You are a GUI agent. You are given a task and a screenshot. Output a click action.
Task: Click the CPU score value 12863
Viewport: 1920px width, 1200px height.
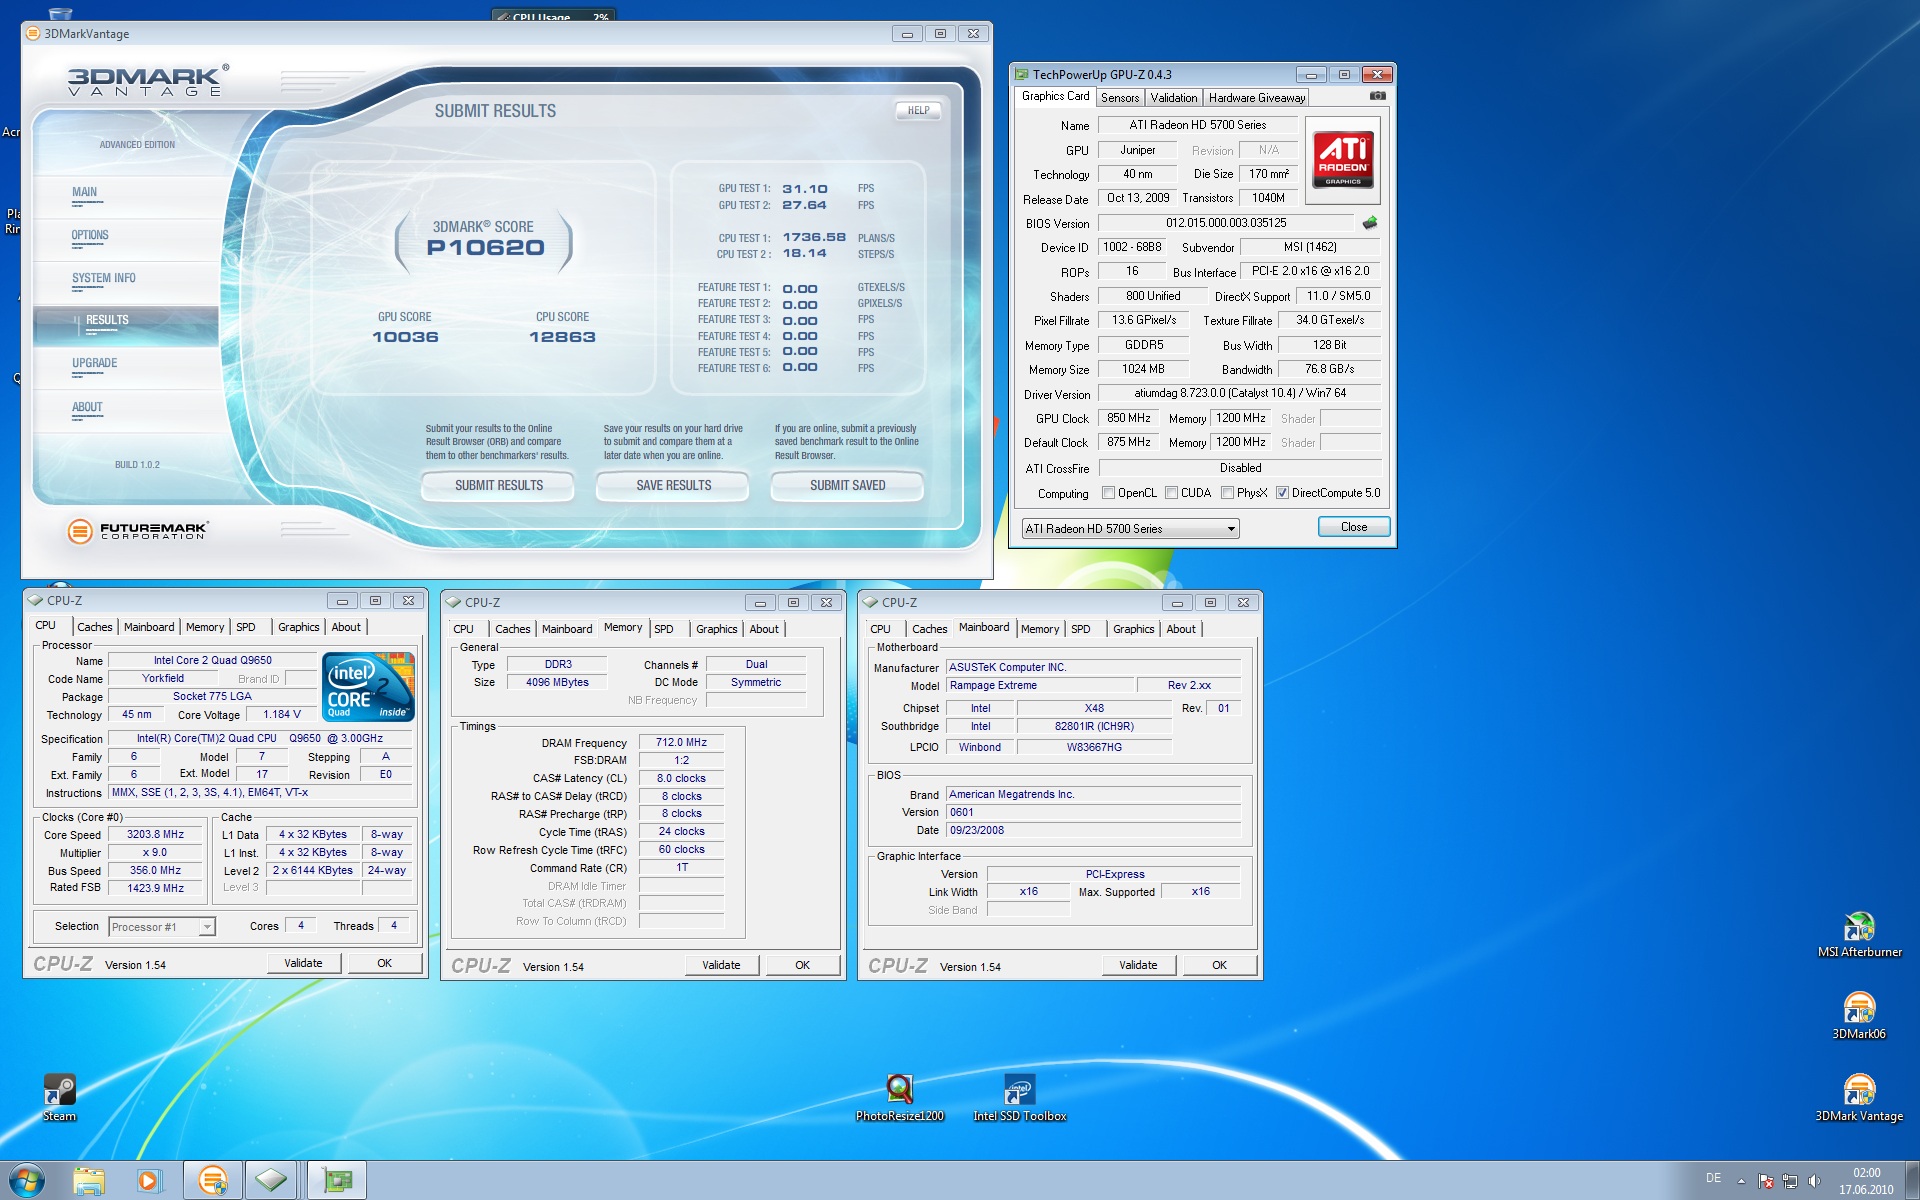point(562,337)
